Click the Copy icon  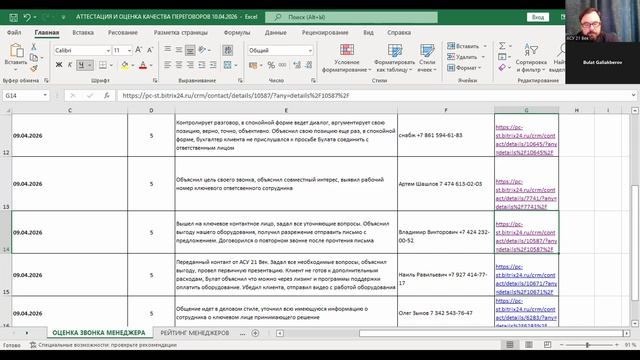[x=34, y=58]
